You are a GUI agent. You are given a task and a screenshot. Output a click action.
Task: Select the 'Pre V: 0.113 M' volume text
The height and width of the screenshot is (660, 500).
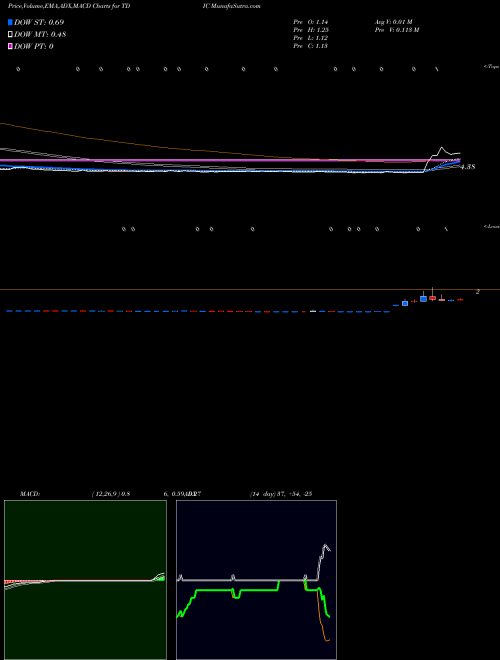397,30
